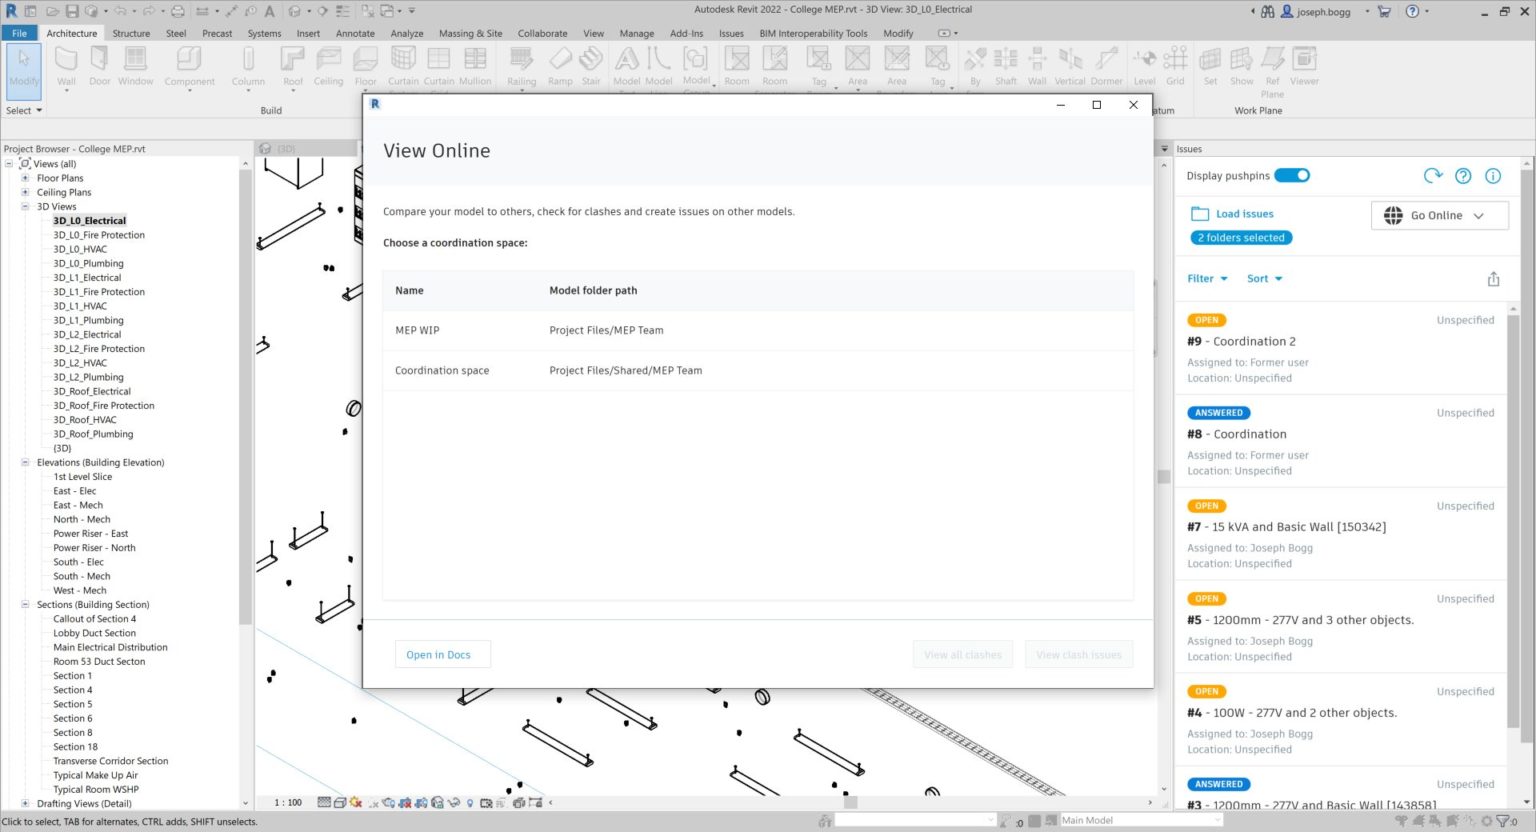Click the Sun Path icon on view control bar
The height and width of the screenshot is (832, 1536).
pos(355,801)
